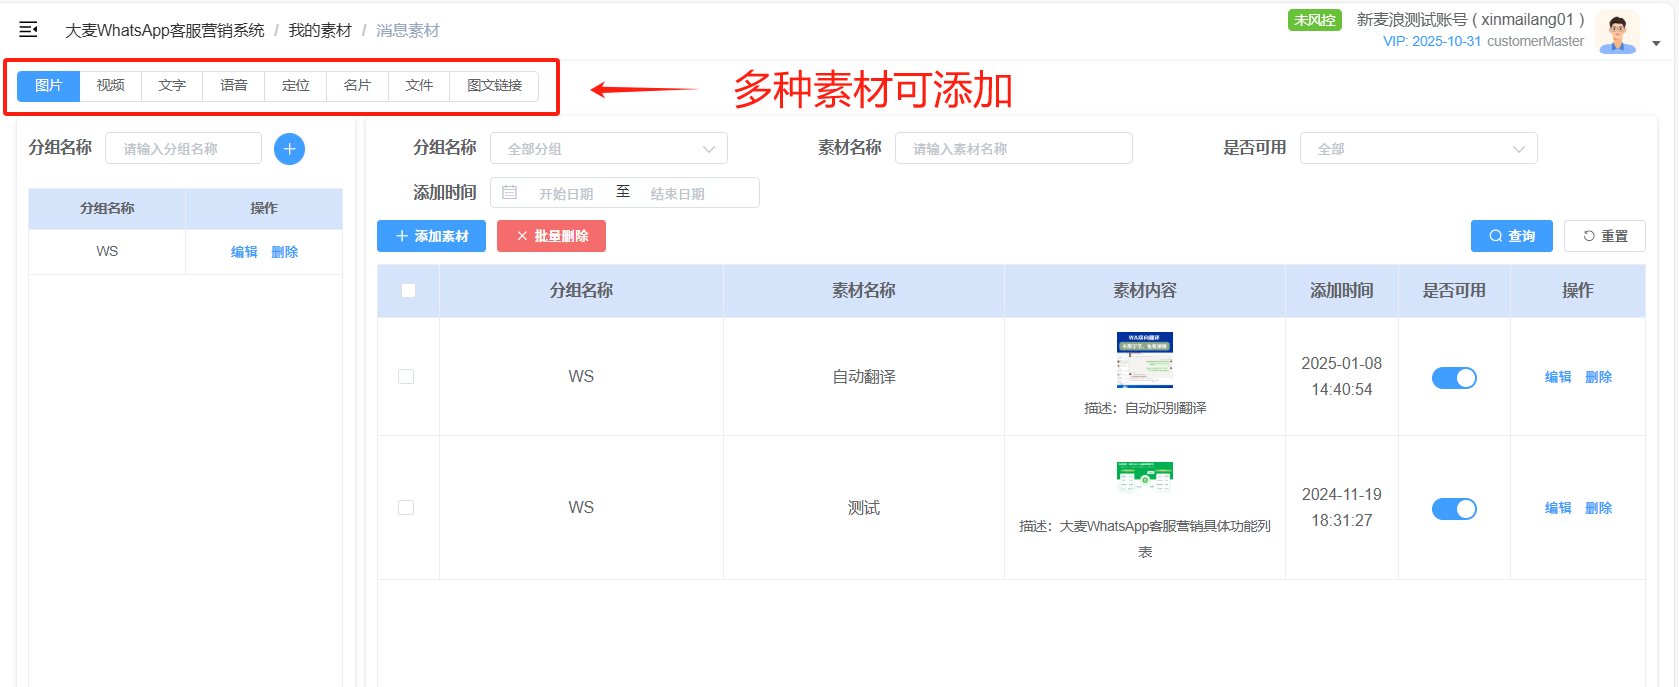The width and height of the screenshot is (1679, 687).
Task: Switch to the 名片 tab
Action: click(x=357, y=86)
